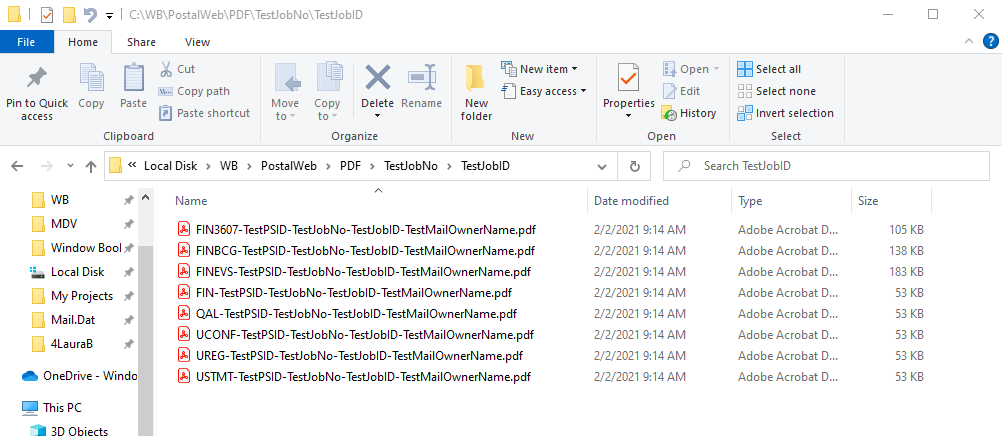Click the refresh button beside the address bar

point(635,166)
